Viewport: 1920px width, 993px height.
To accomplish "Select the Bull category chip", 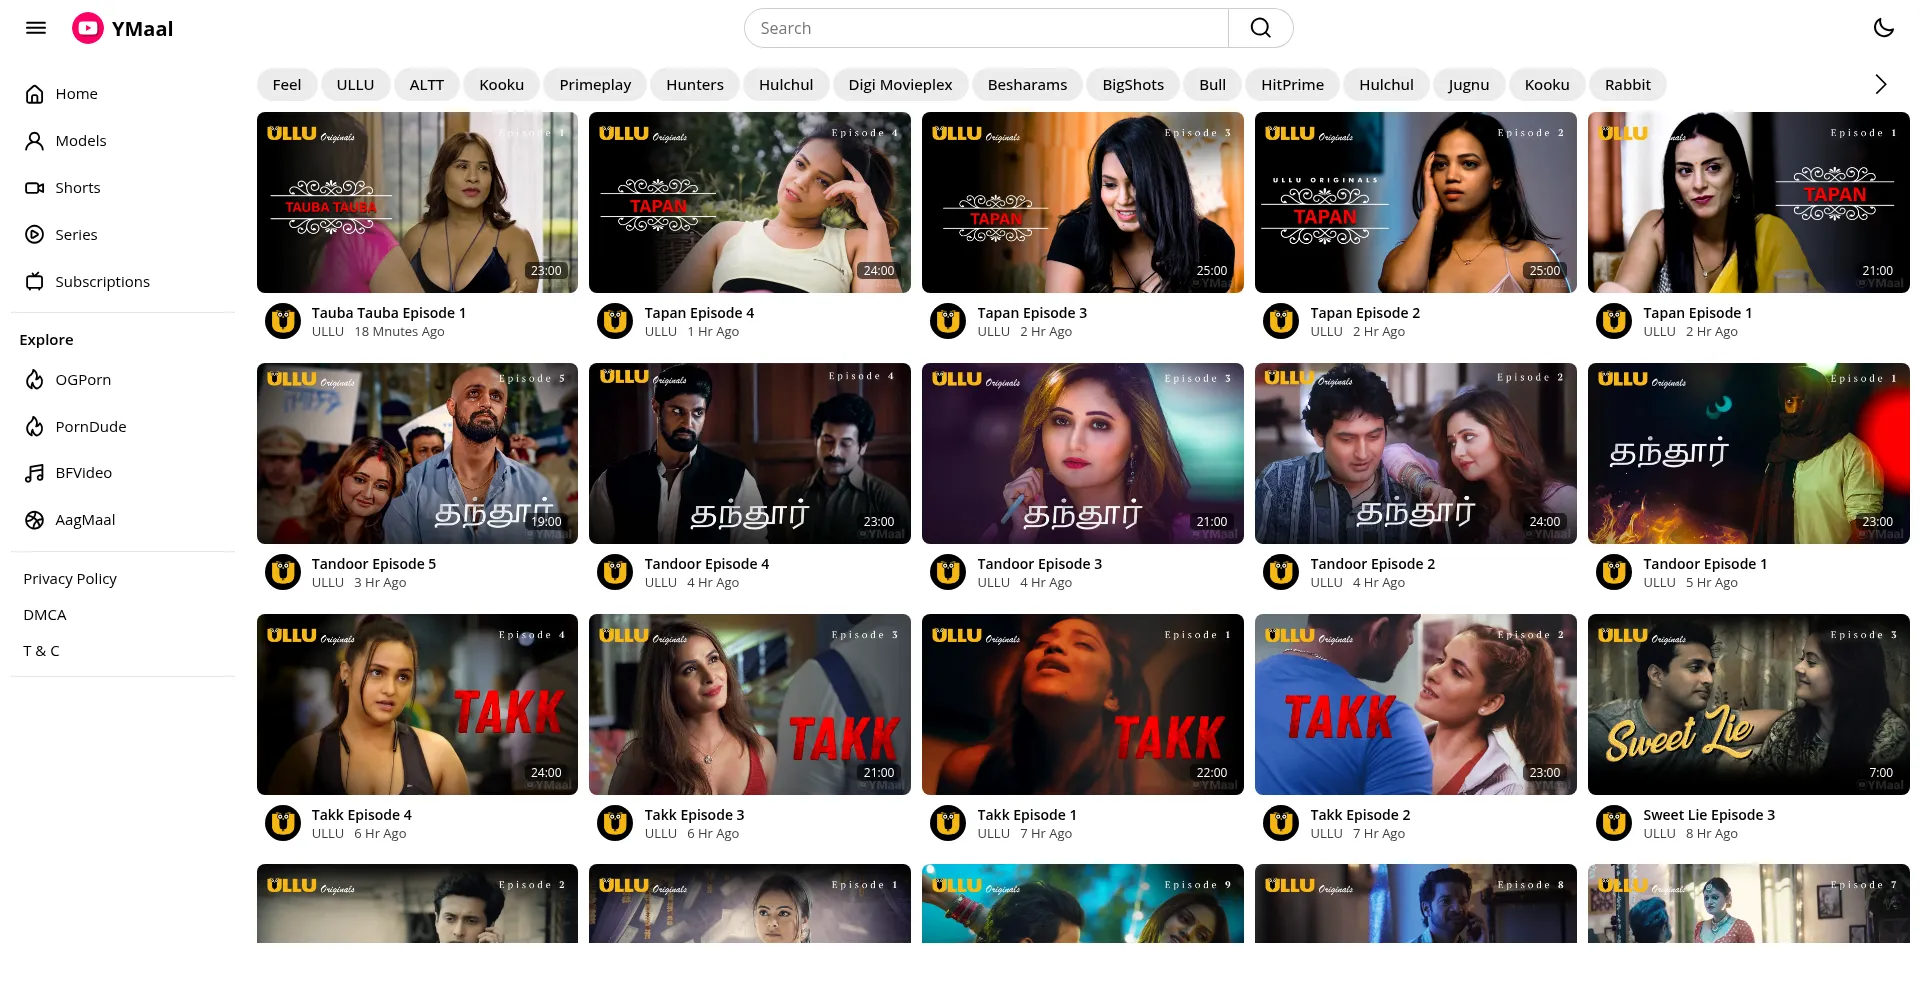I will (1212, 85).
